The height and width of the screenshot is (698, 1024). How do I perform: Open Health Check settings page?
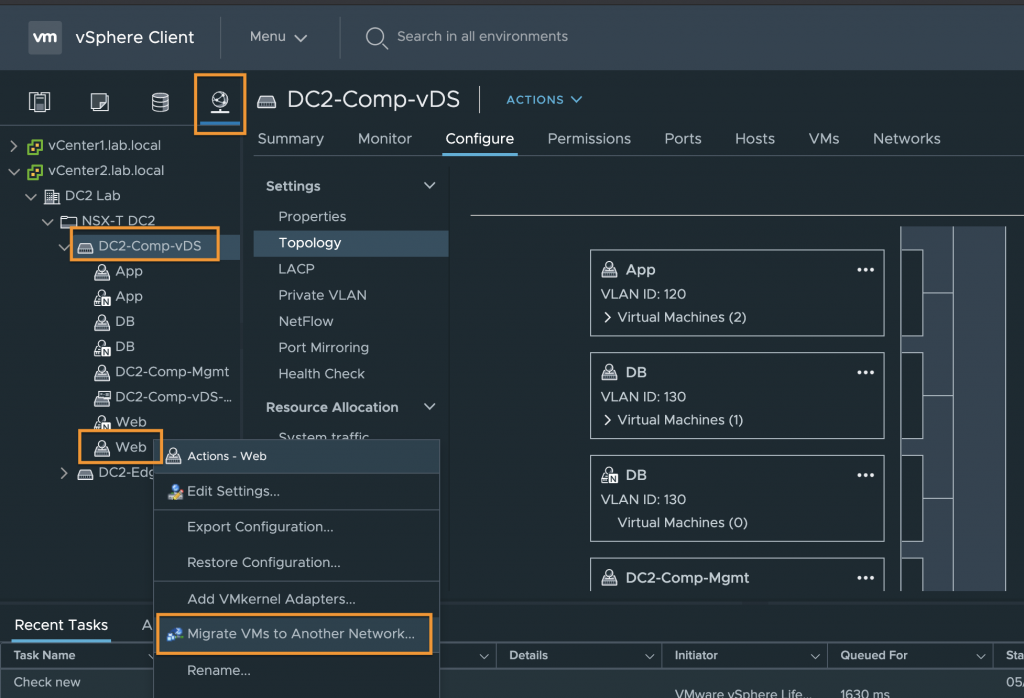point(321,373)
